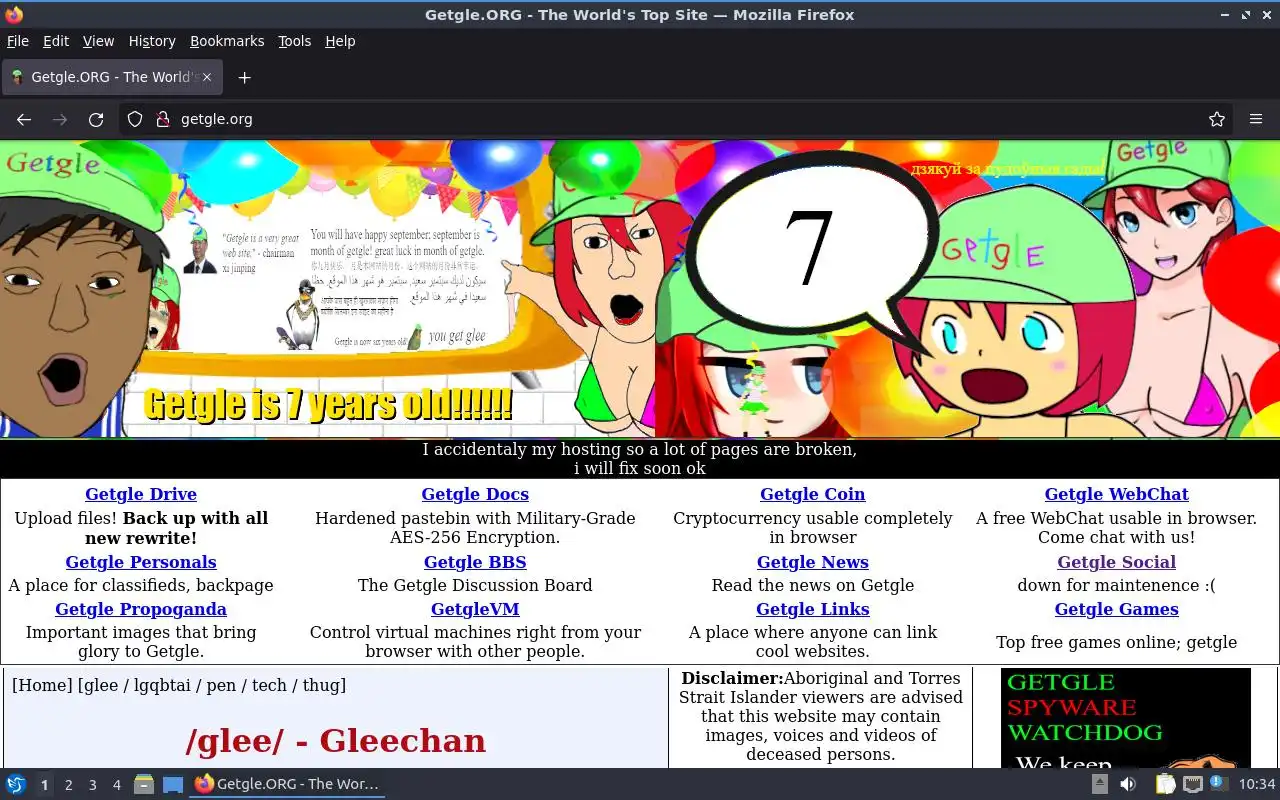Open a new tab with the plus button

coord(244,77)
